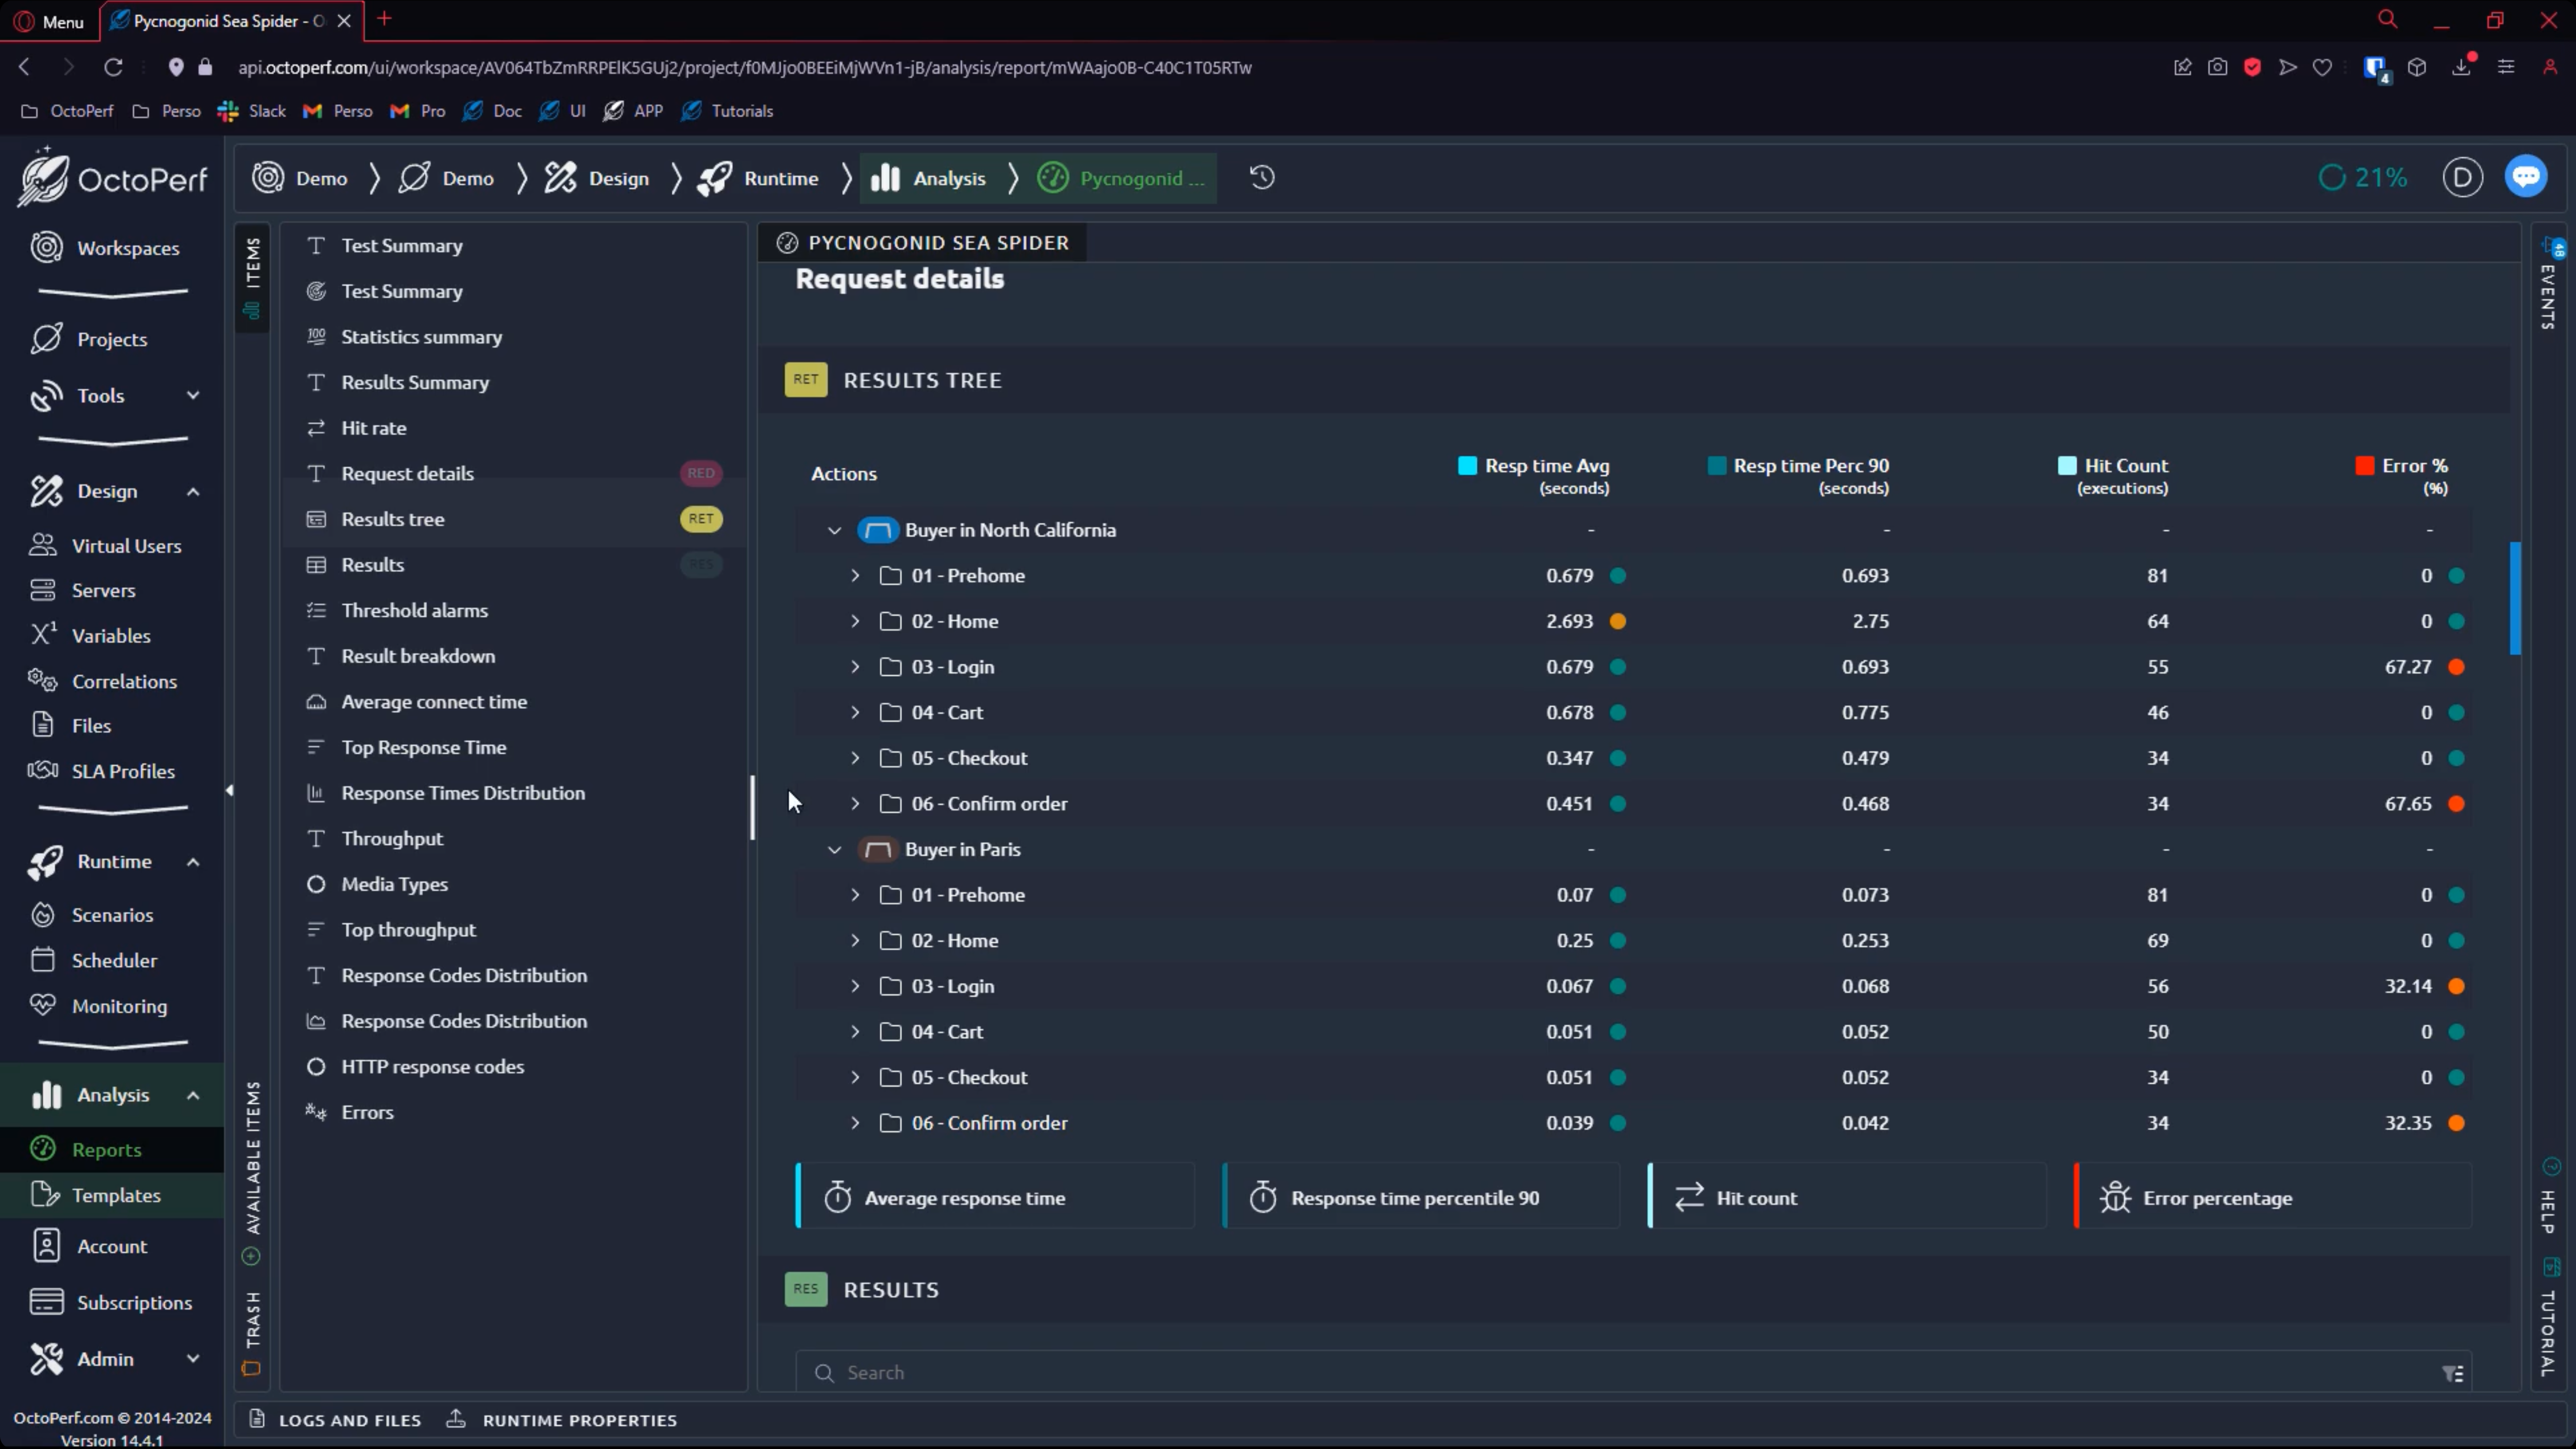Viewport: 2576px width, 1449px height.
Task: Click the Error % red color swatch
Action: 2364,465
